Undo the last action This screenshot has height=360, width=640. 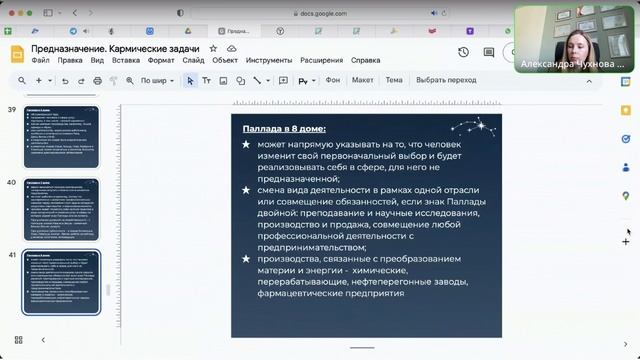point(65,81)
